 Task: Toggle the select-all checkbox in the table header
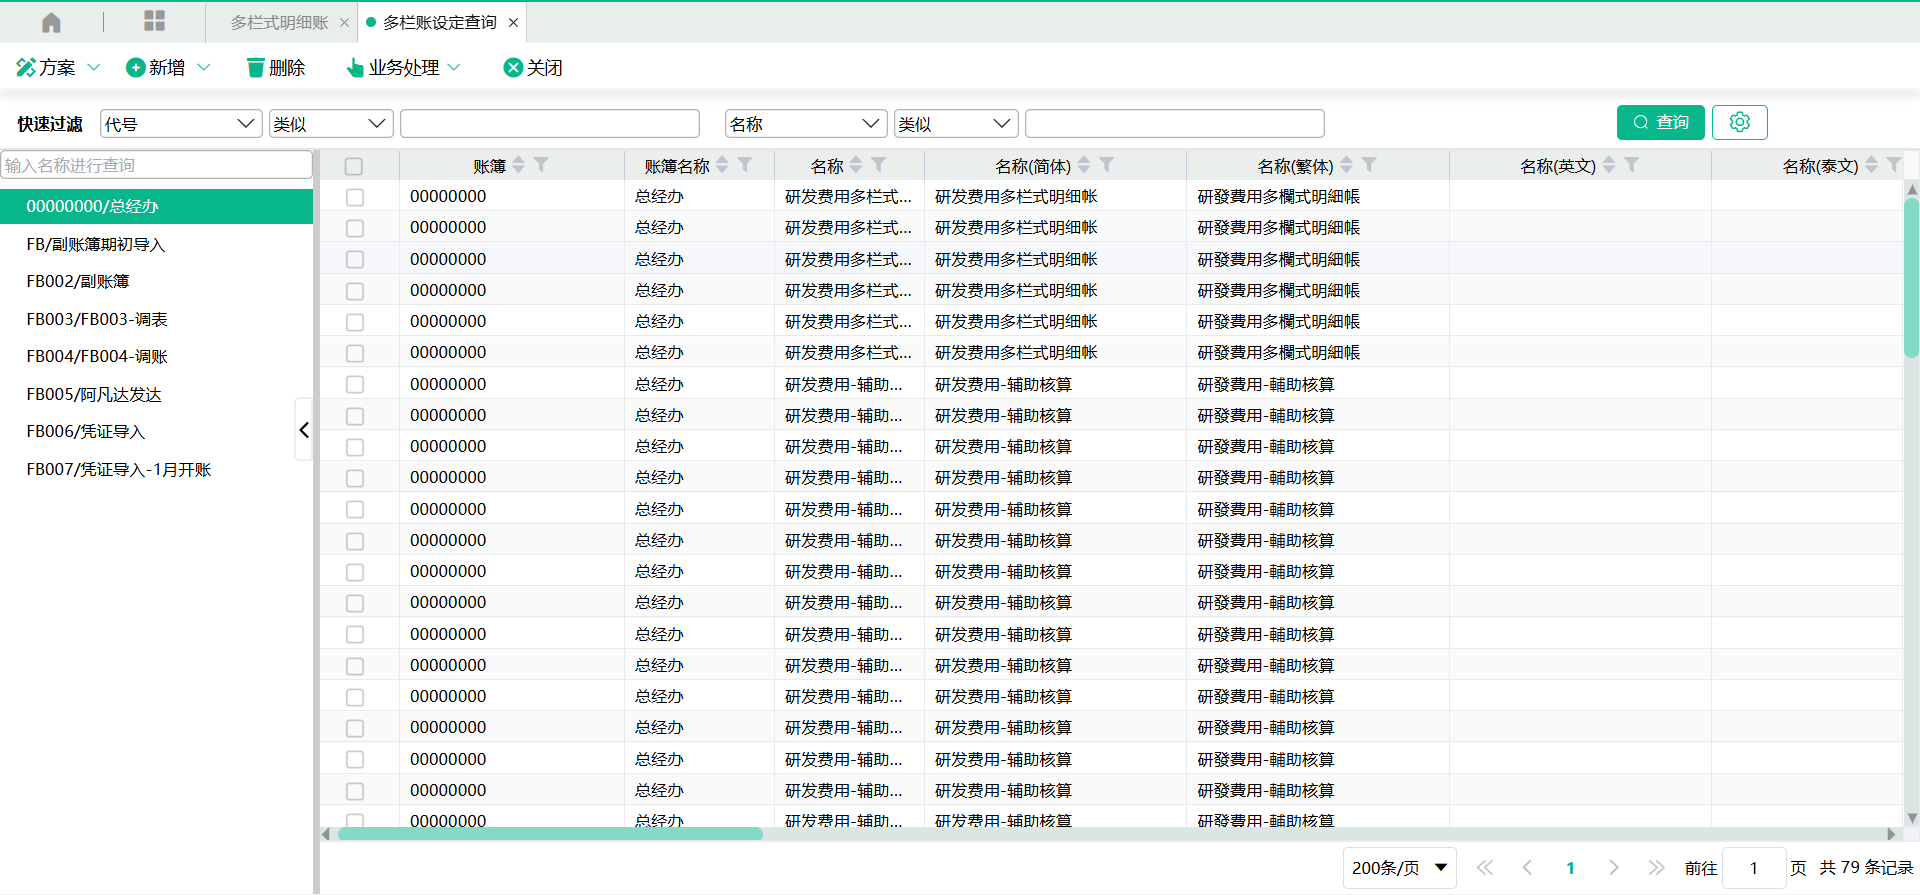354,166
